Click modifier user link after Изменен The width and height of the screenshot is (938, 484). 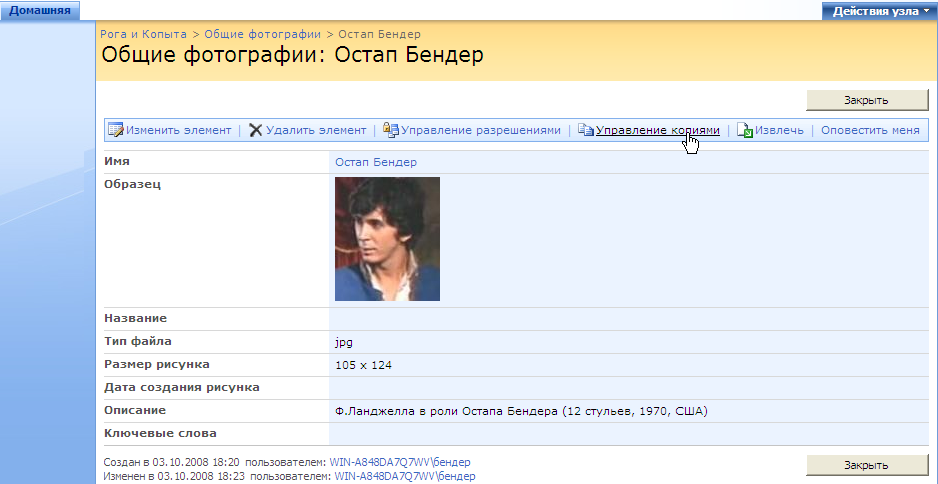click(x=405, y=476)
